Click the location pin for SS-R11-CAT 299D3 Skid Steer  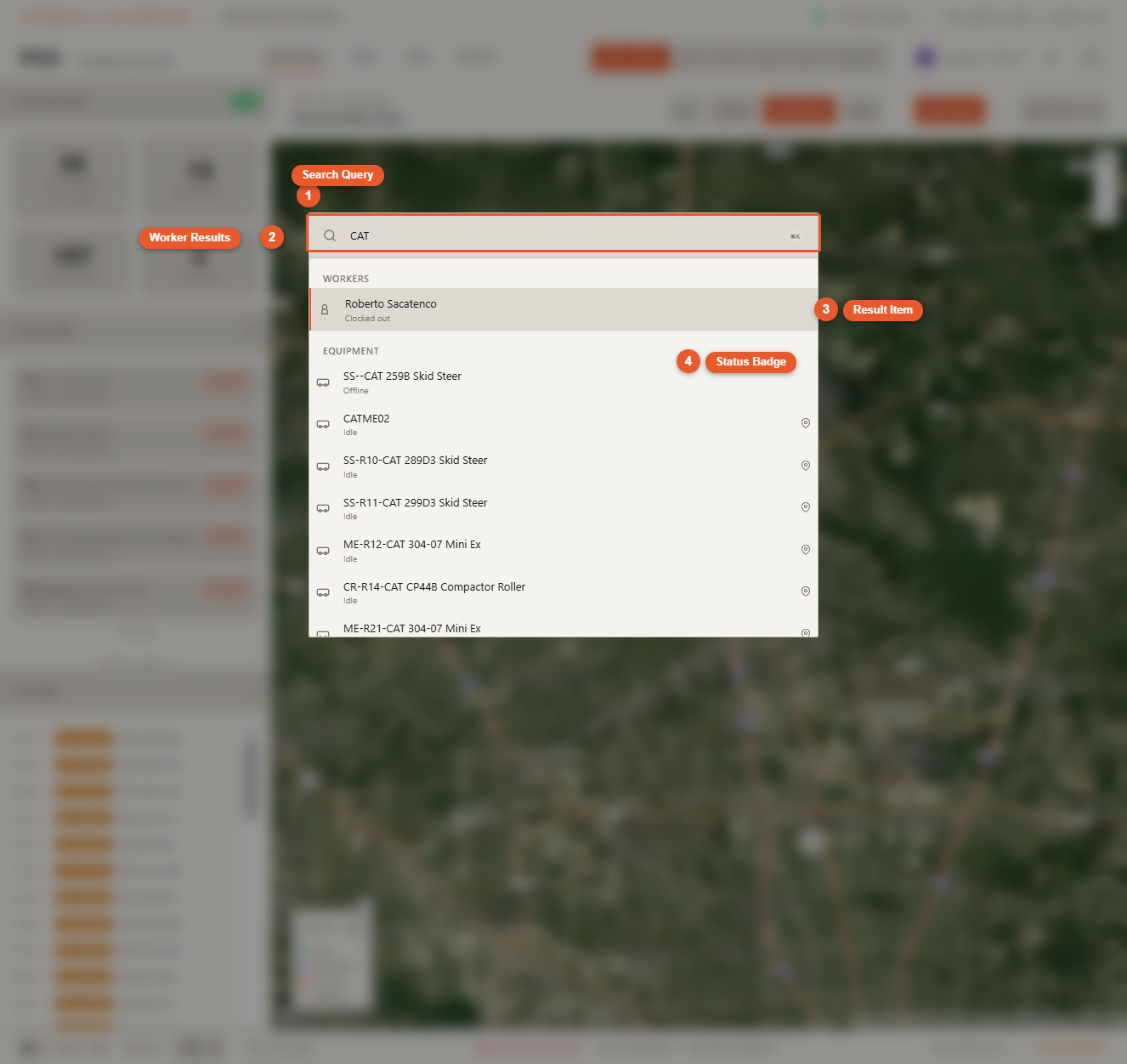pos(806,507)
